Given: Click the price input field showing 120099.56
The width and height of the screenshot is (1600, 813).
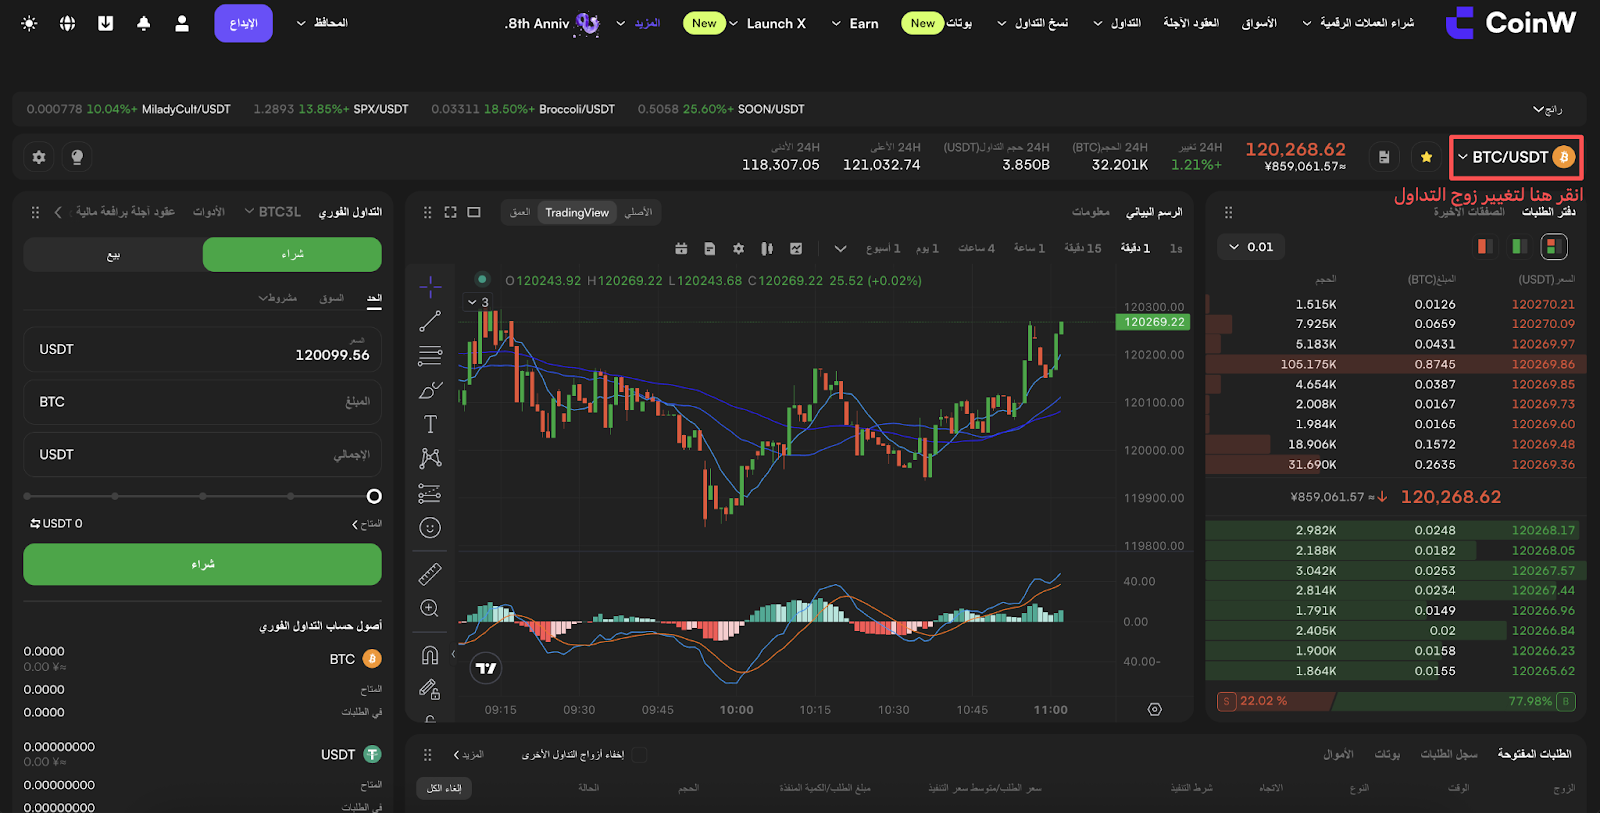Looking at the screenshot, I should tap(202, 349).
